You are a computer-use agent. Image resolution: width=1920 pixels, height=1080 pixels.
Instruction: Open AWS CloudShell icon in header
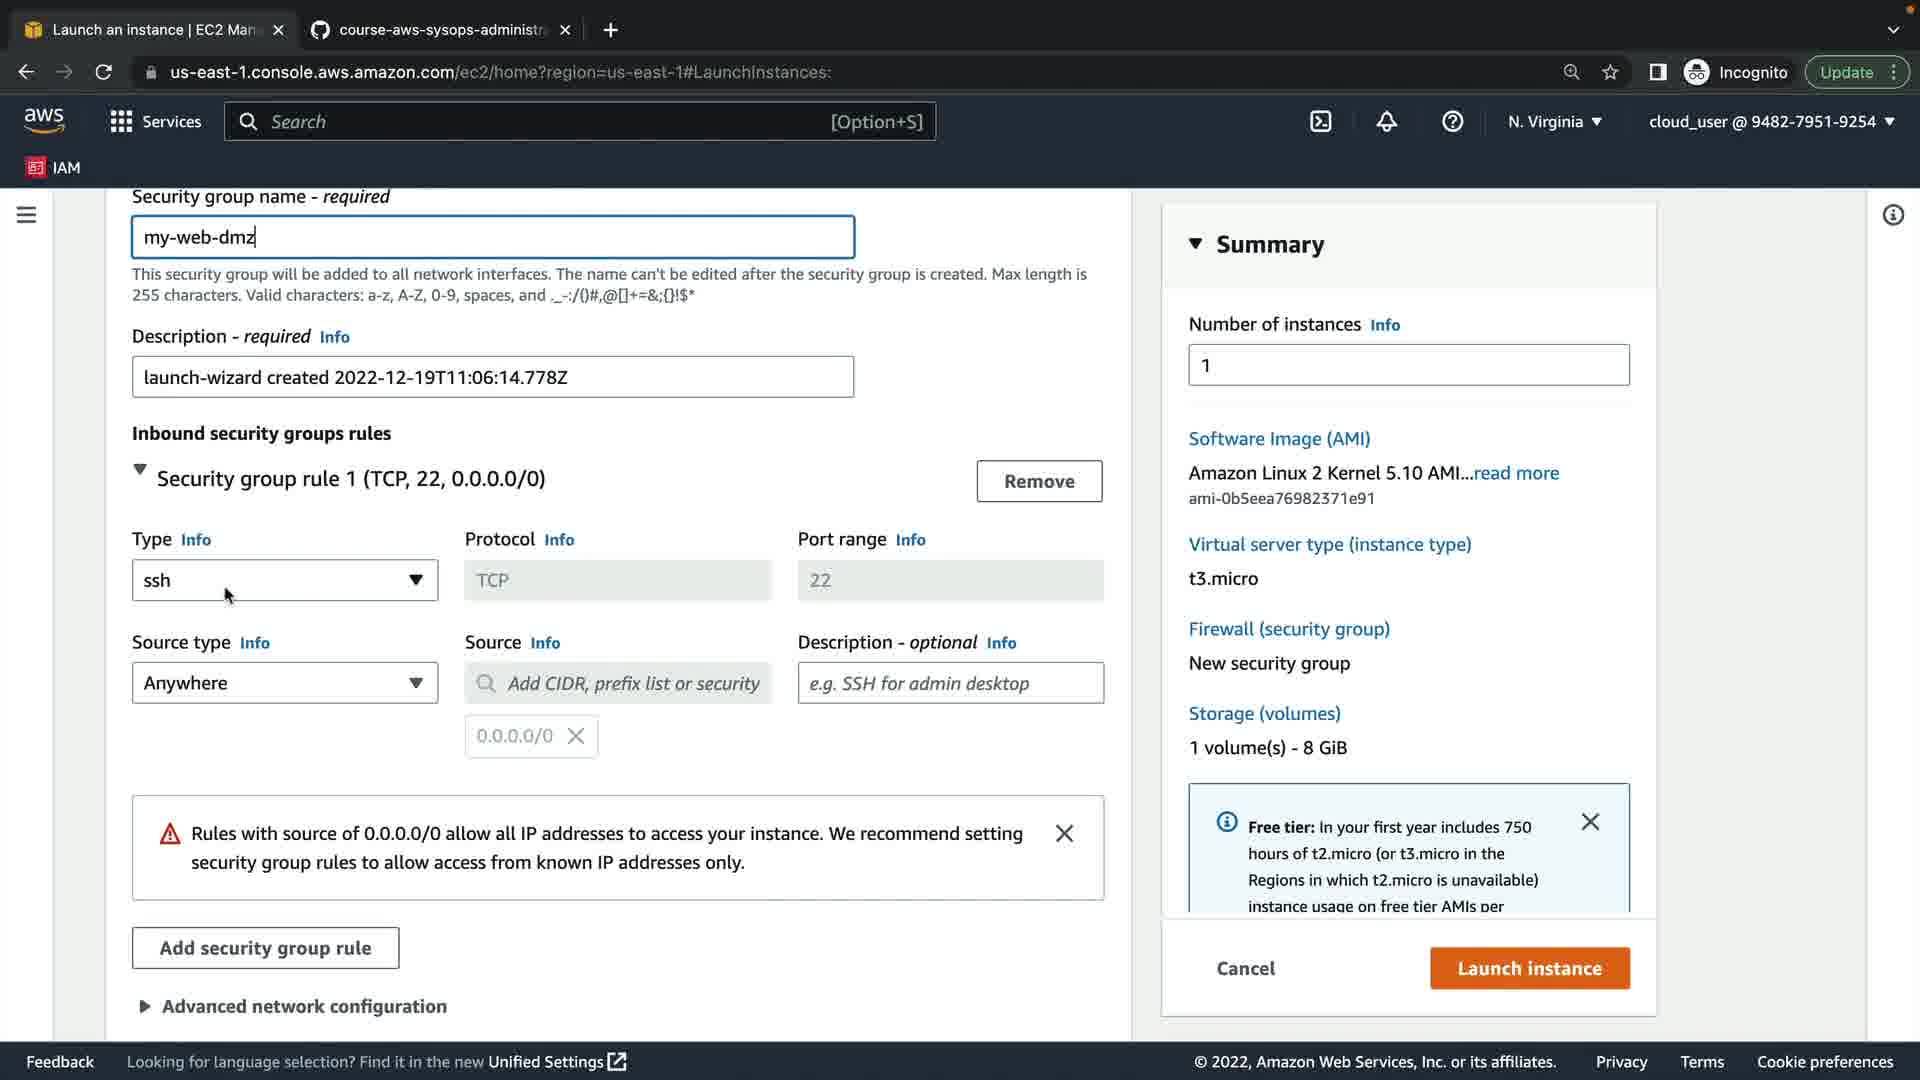(x=1321, y=121)
